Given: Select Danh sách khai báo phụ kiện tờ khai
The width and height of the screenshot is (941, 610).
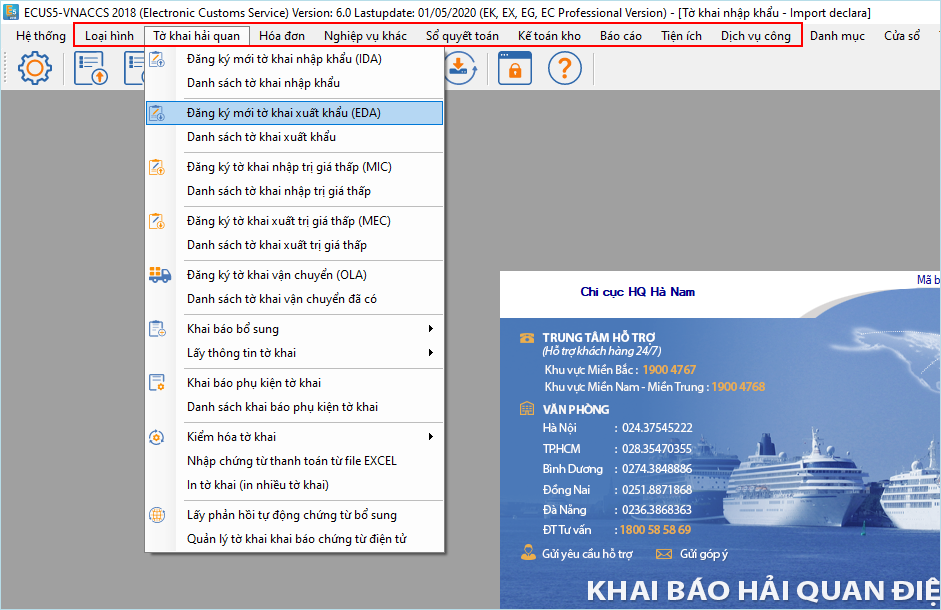Looking at the screenshot, I should 294,407.
